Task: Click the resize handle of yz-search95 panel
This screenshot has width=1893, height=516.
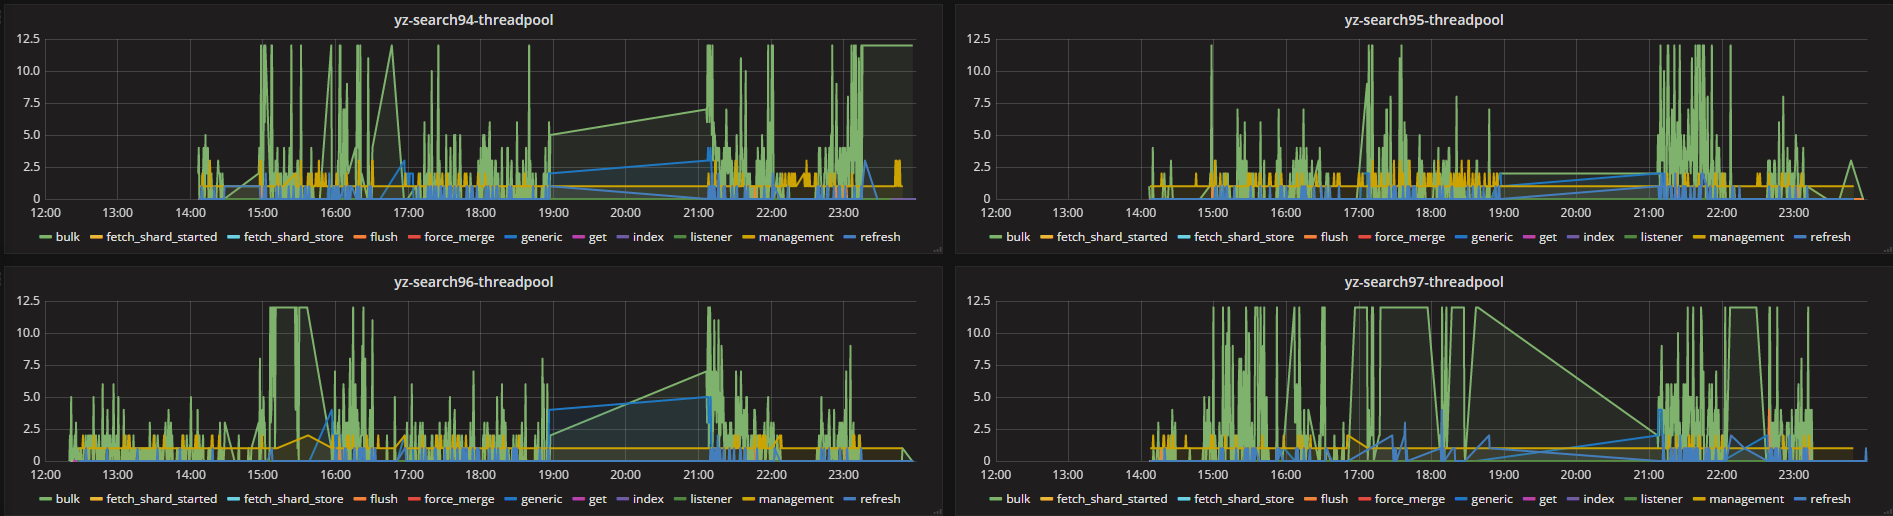Action: click(x=1886, y=250)
